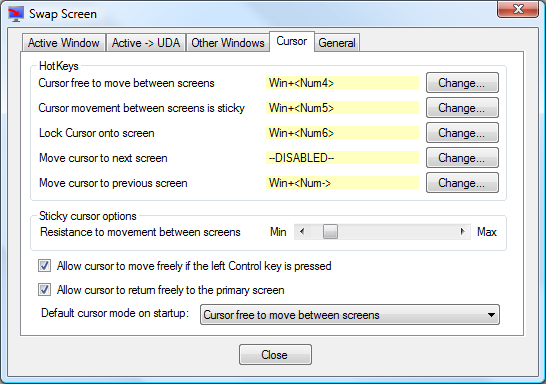Open the default cursor mode dropdown
Image resolution: width=546 pixels, height=384 pixels.
(350, 315)
